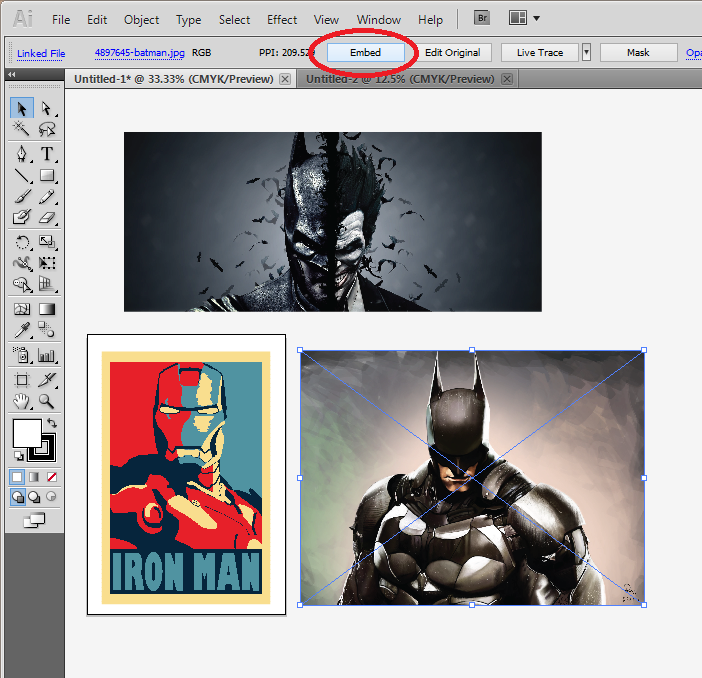Select the Gradient tool
The width and height of the screenshot is (702, 678).
point(47,309)
